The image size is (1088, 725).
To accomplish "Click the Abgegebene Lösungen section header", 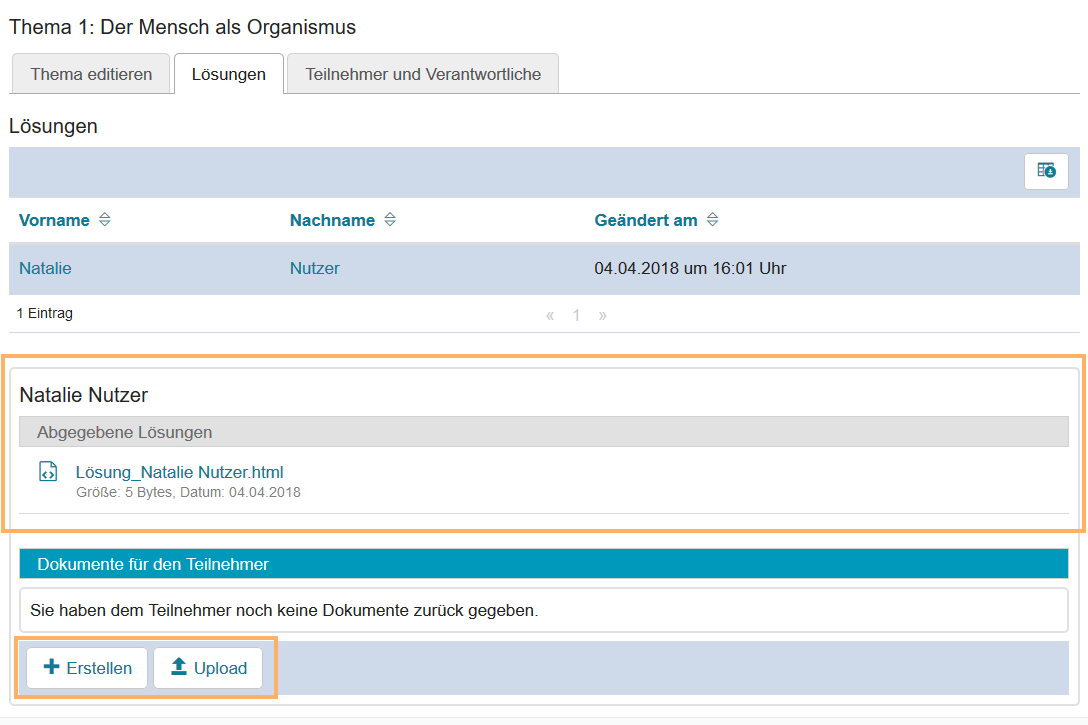I will pos(544,432).
